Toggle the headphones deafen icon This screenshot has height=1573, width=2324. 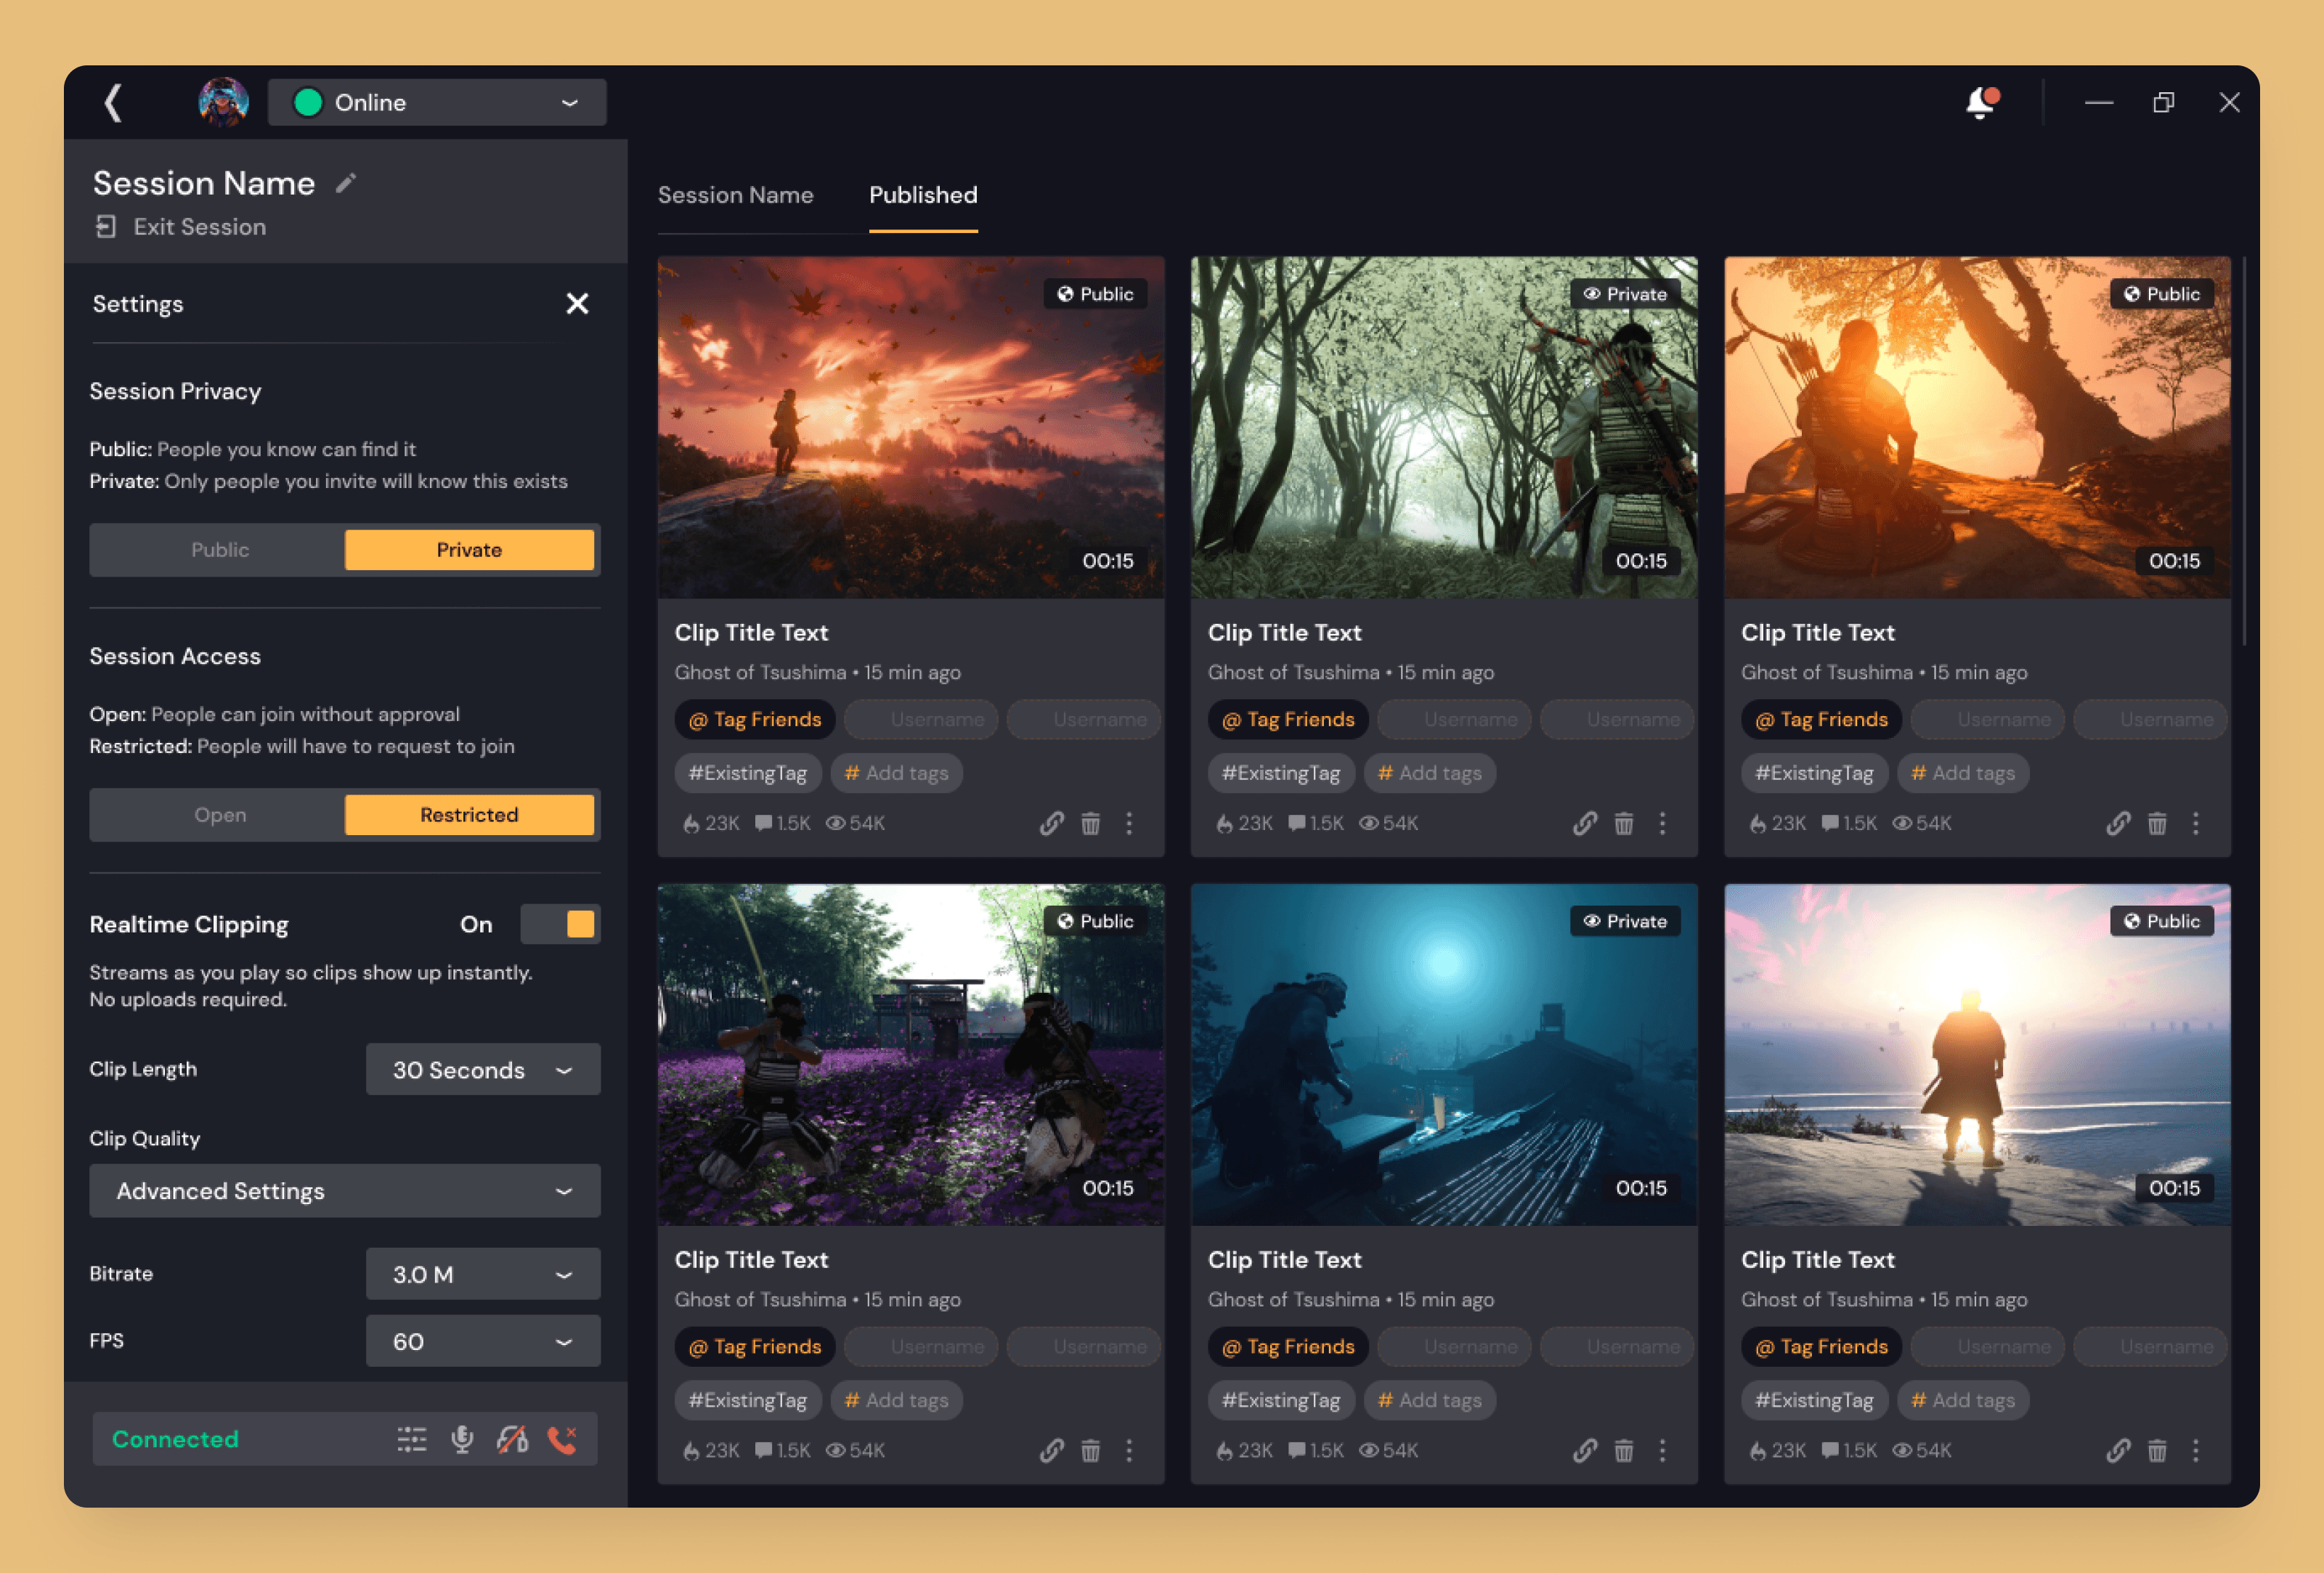(512, 1439)
